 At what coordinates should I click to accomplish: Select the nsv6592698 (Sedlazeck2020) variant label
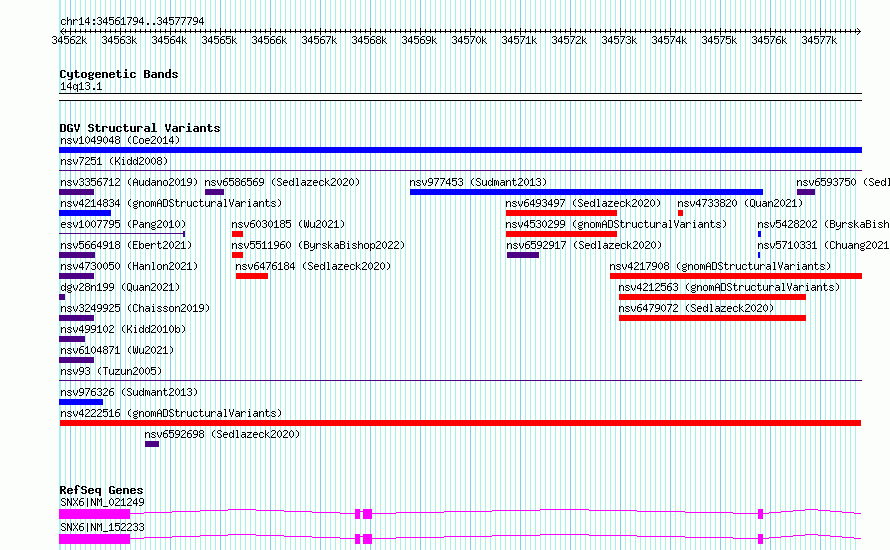(222, 434)
